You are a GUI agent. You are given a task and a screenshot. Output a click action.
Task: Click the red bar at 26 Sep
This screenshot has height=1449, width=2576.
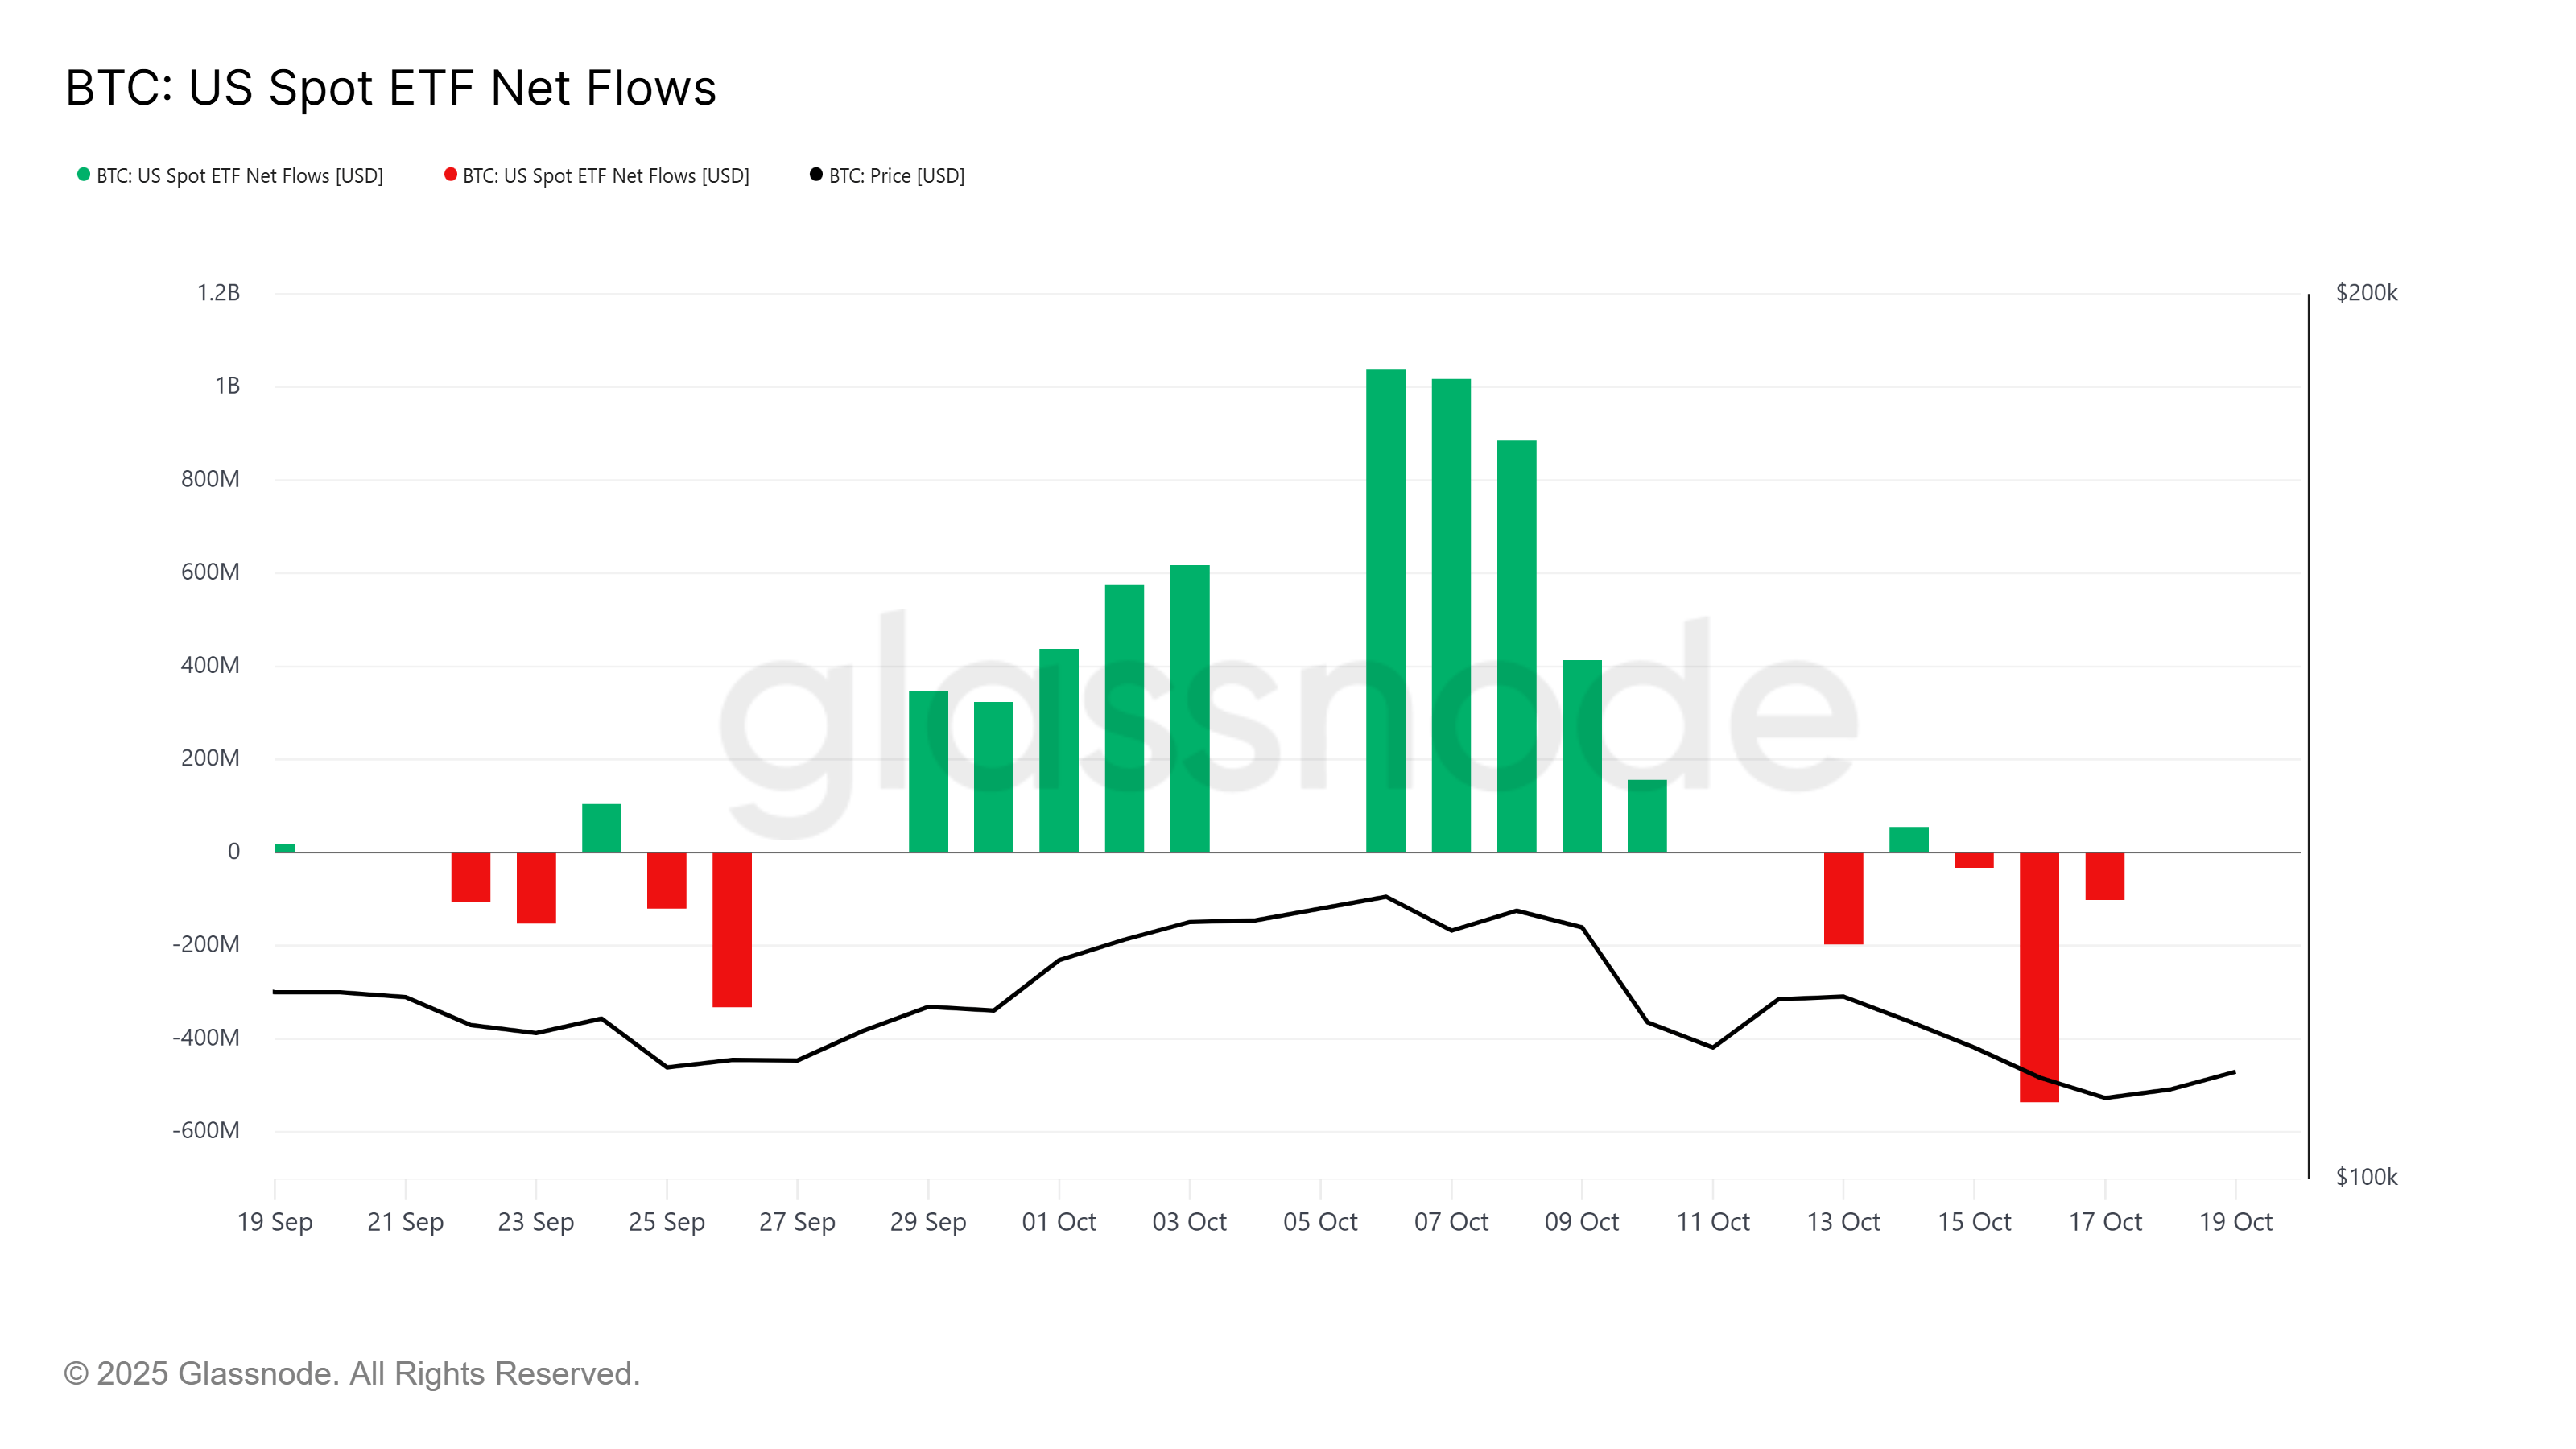732,929
